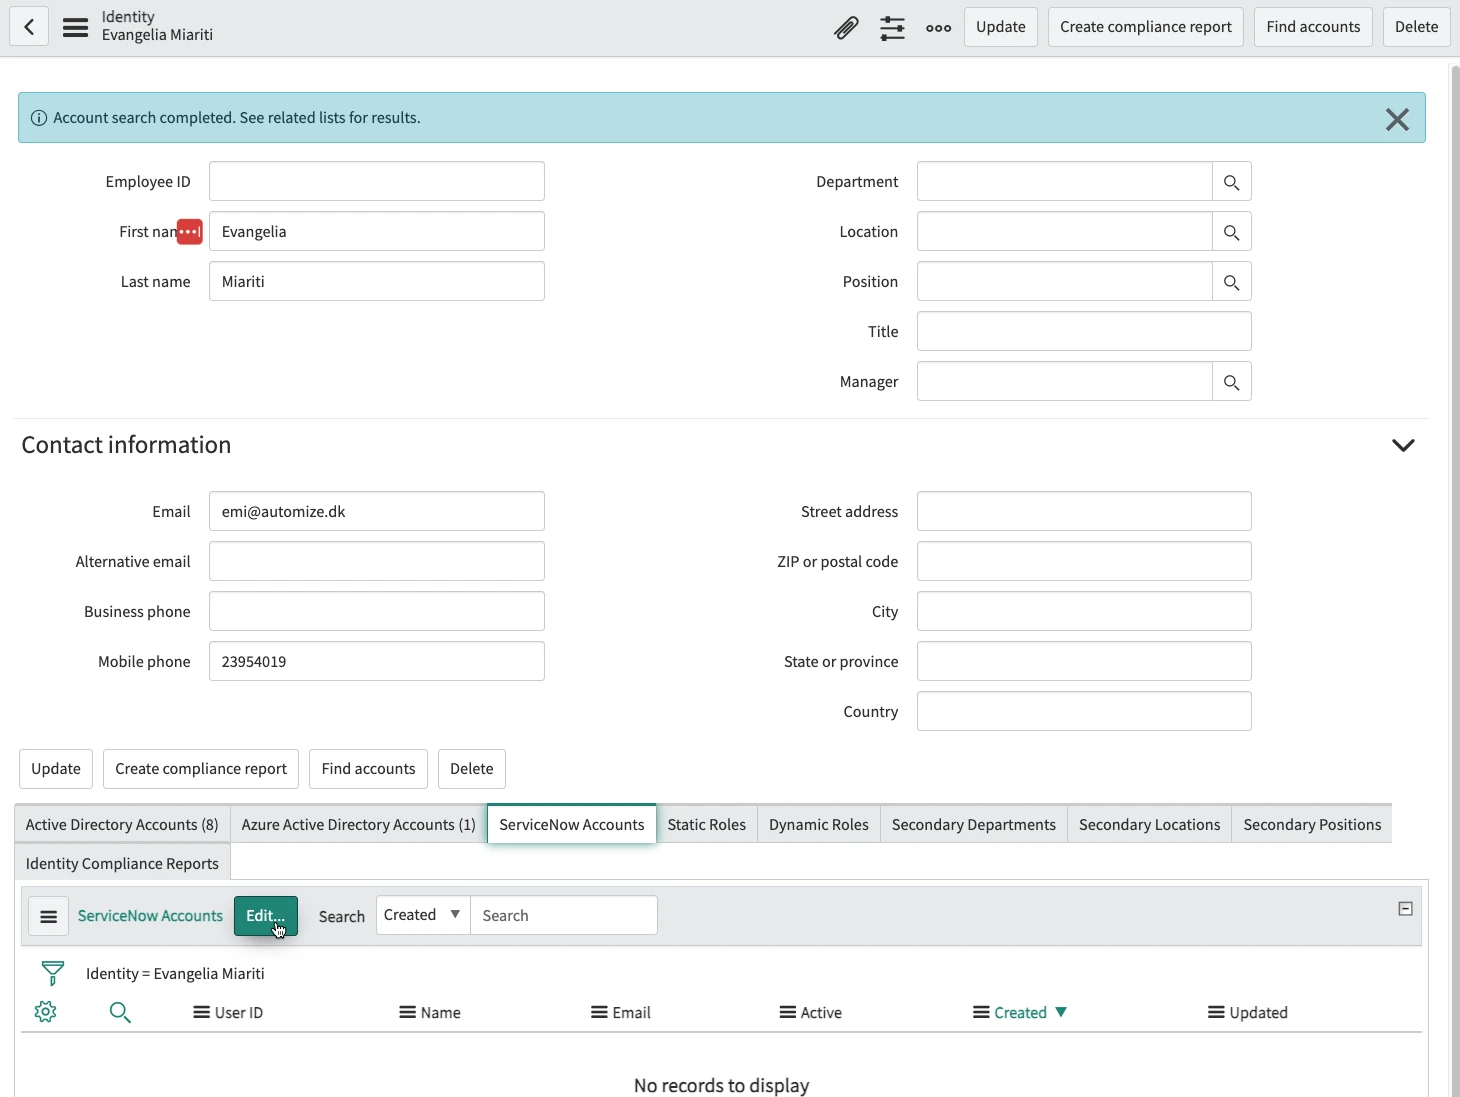Screen dimensions: 1460x1097
Task: Open the ServiceNow Accounts list context menu
Action: [48, 915]
